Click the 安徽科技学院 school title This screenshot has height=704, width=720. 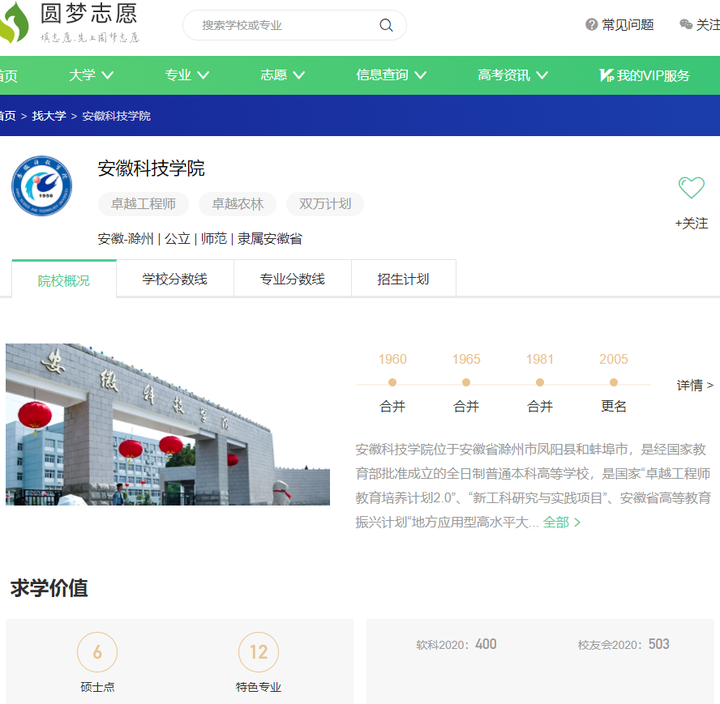(x=151, y=169)
